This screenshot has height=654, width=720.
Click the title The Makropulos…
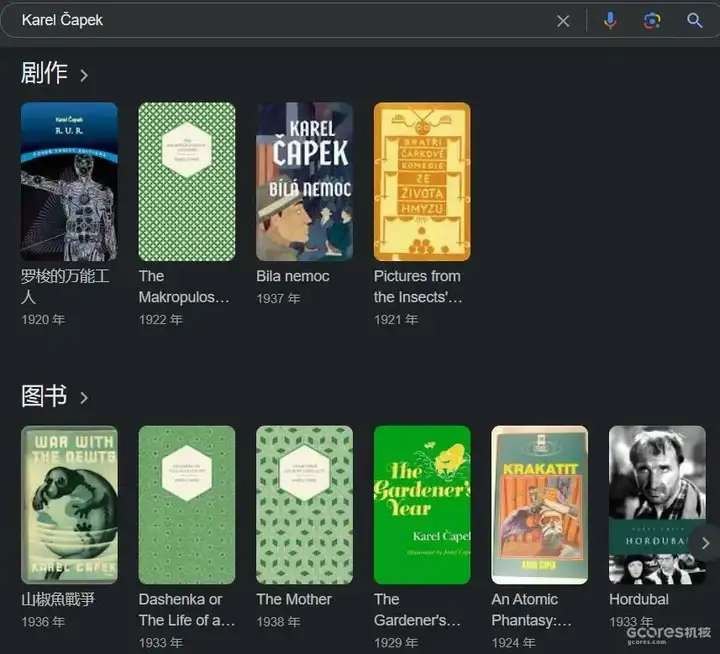(x=184, y=287)
